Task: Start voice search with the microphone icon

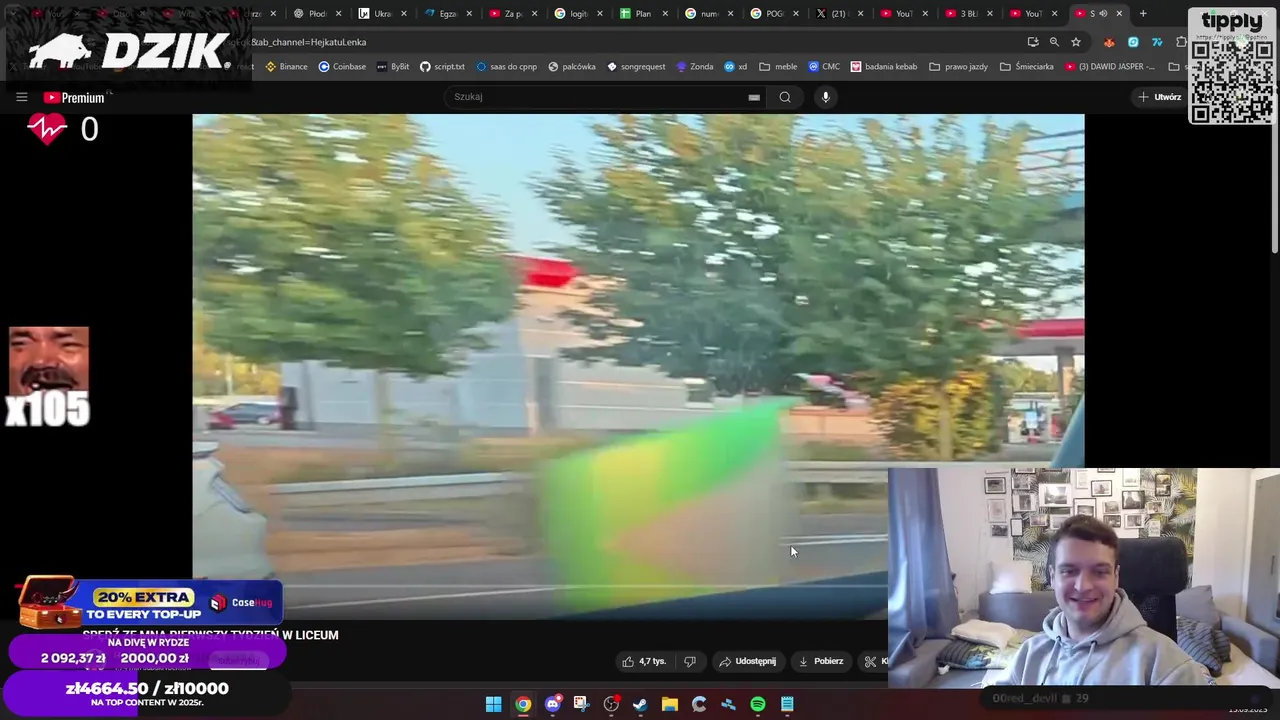Action: 825,97
